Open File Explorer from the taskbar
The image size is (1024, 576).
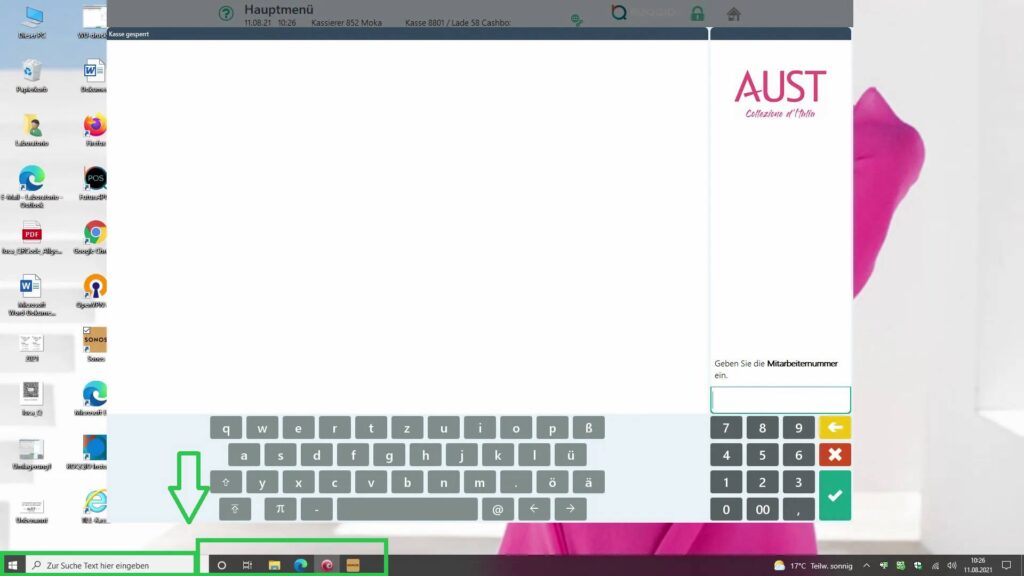click(274, 565)
